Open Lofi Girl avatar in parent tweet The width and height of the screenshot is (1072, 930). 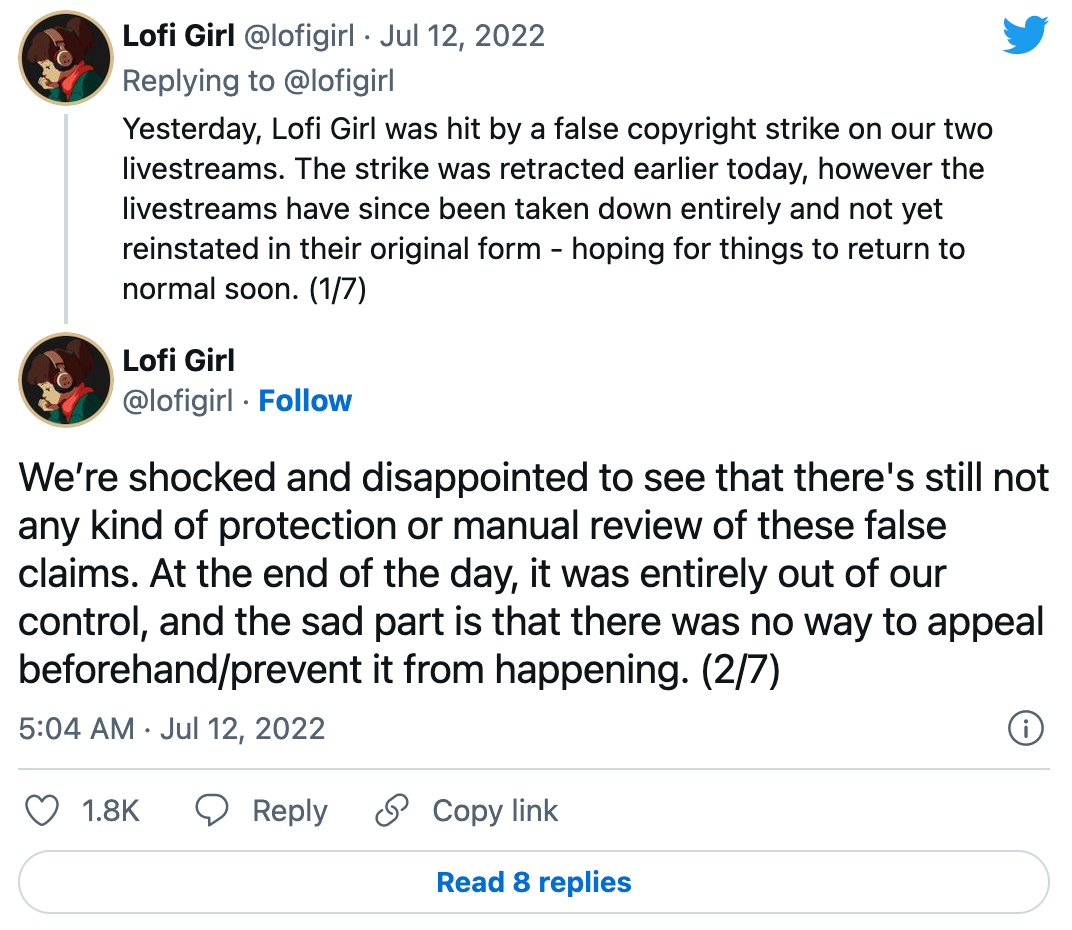pyautogui.click(x=66, y=57)
